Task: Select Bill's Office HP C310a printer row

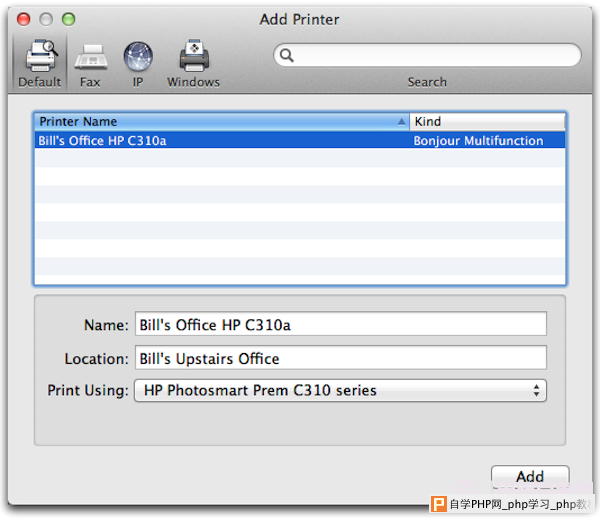Action: coord(300,140)
